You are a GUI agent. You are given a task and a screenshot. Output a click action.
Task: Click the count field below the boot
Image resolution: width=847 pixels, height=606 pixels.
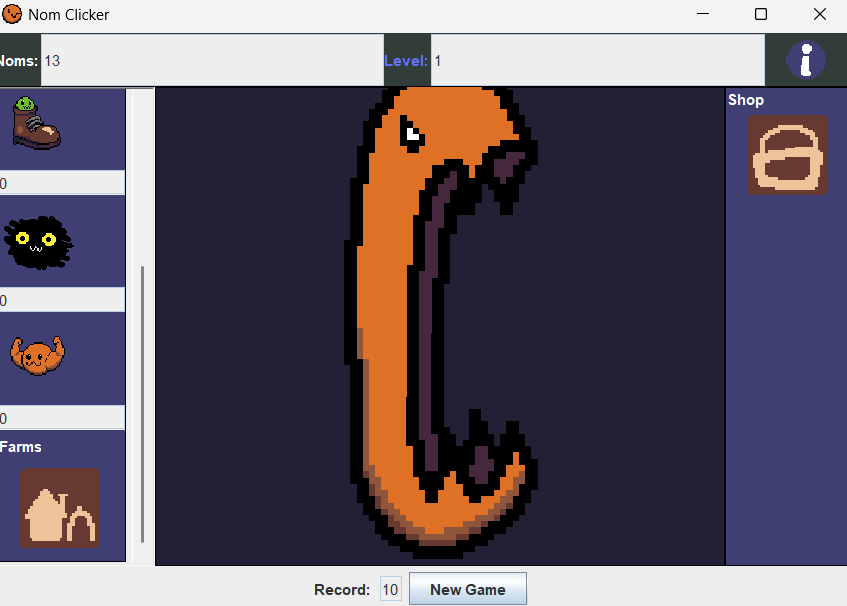62,183
